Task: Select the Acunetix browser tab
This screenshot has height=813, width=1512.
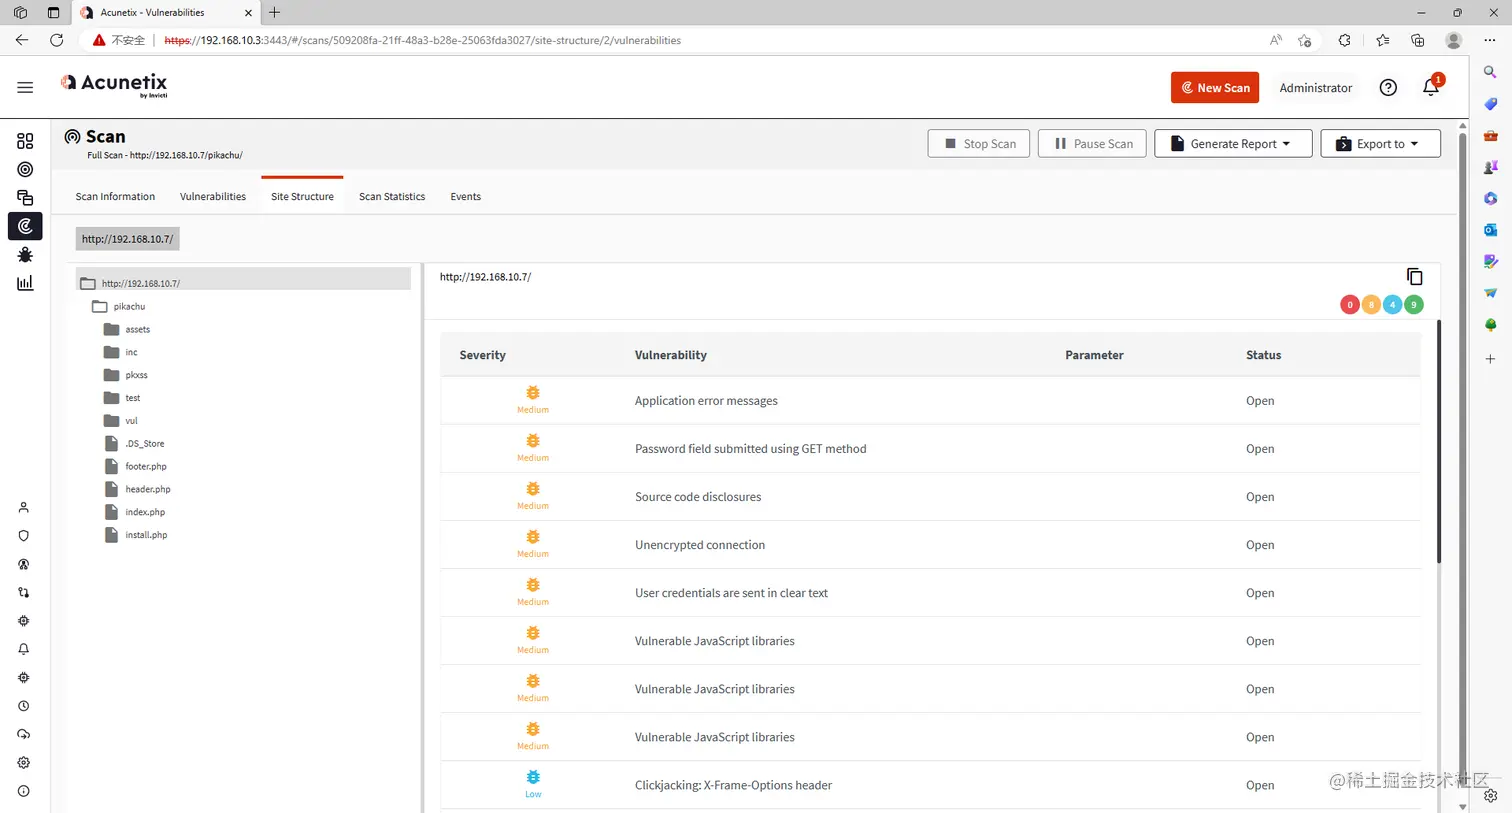Action: pyautogui.click(x=166, y=13)
